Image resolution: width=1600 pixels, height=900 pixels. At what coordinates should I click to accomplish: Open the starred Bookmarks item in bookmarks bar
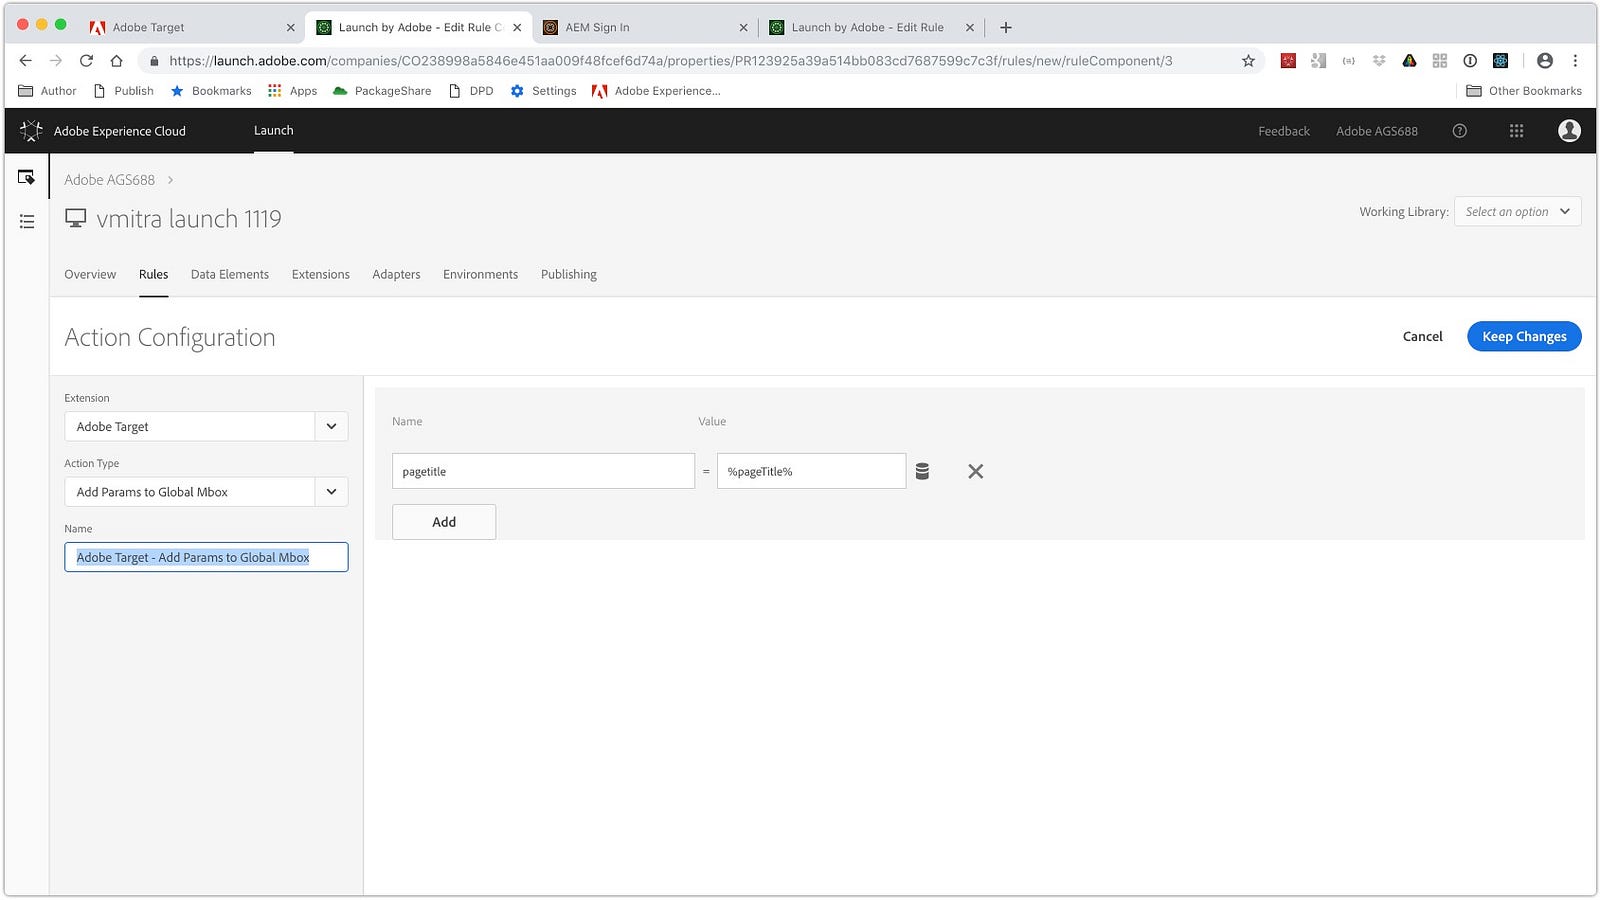pos(211,91)
